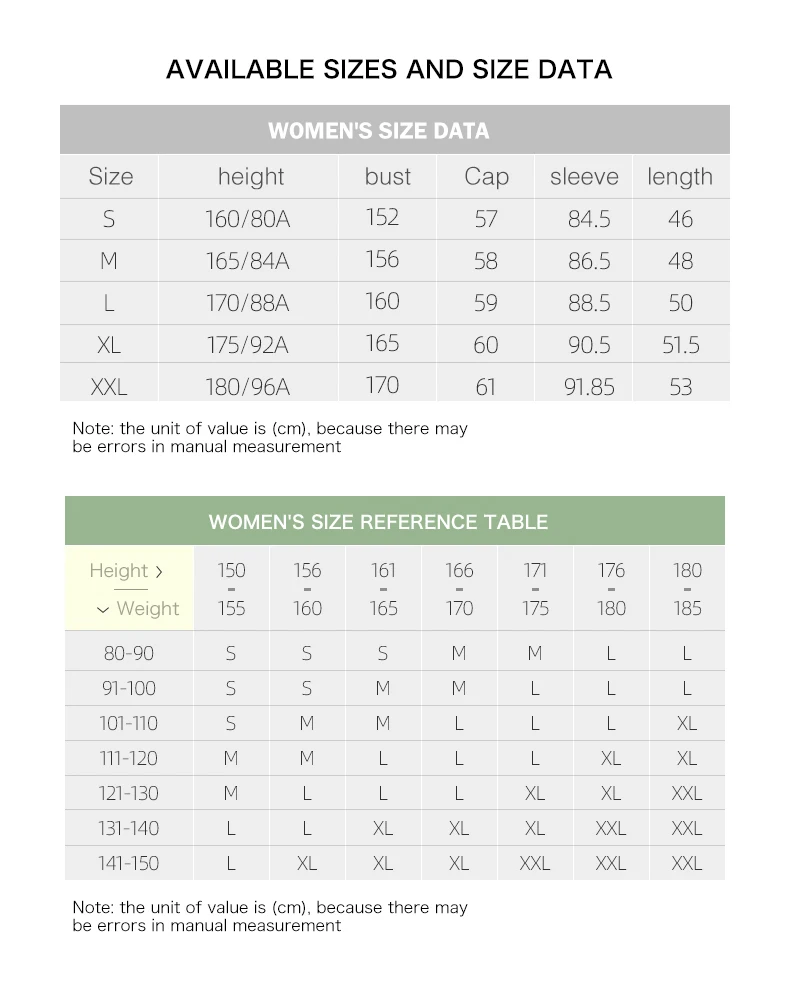Click the 121-130 weight row label
This screenshot has width=790, height=998.
(129, 793)
